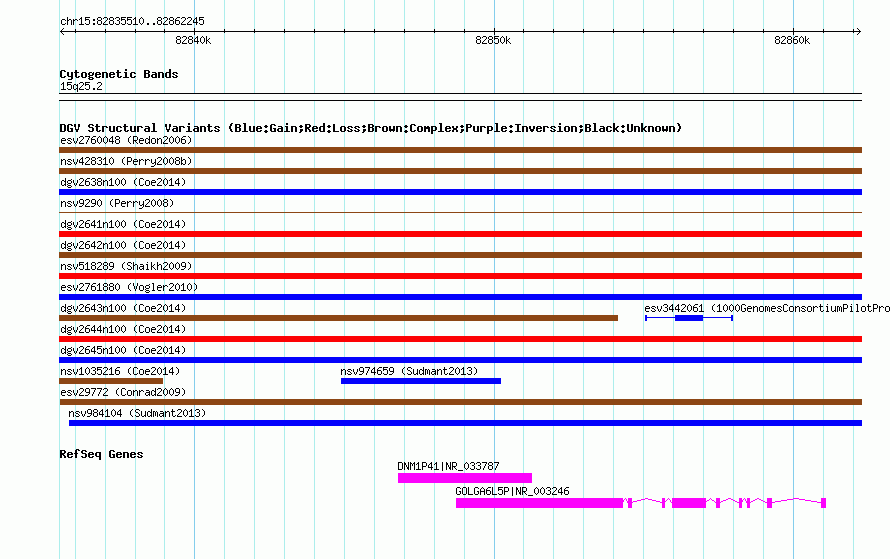Click the brown bar under dgv2642n100
The height and width of the screenshot is (559, 890).
click(460, 255)
